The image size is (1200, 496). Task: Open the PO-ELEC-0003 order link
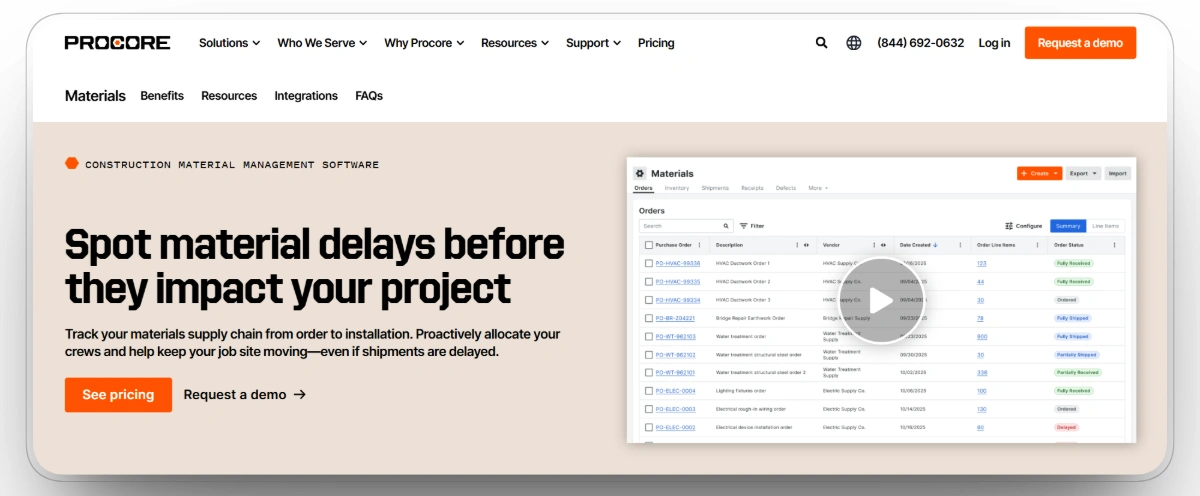(x=675, y=409)
